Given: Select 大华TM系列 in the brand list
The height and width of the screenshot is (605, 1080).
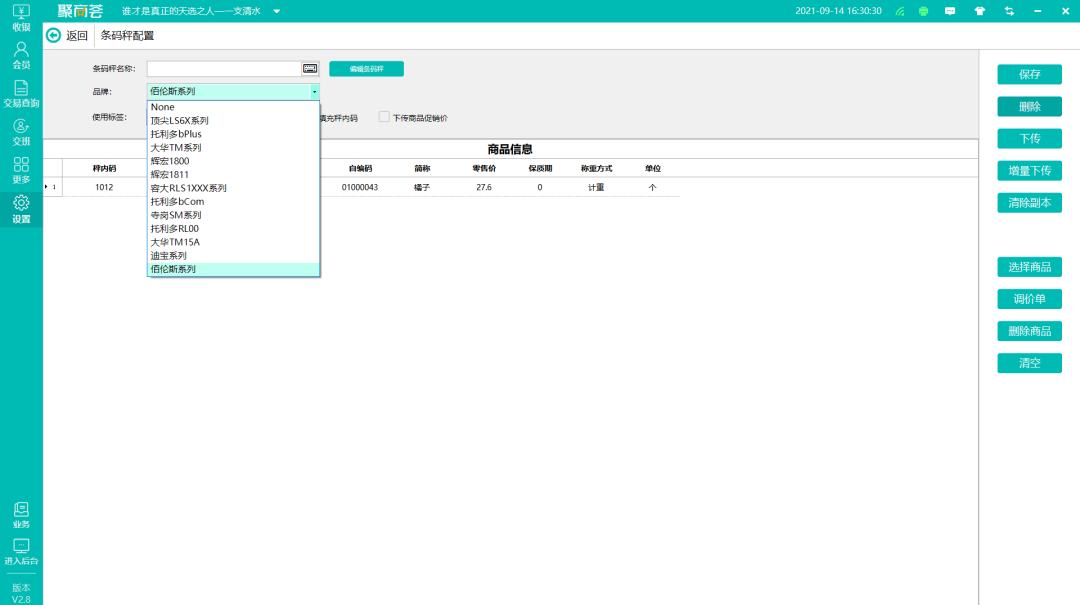Looking at the screenshot, I should [176, 147].
